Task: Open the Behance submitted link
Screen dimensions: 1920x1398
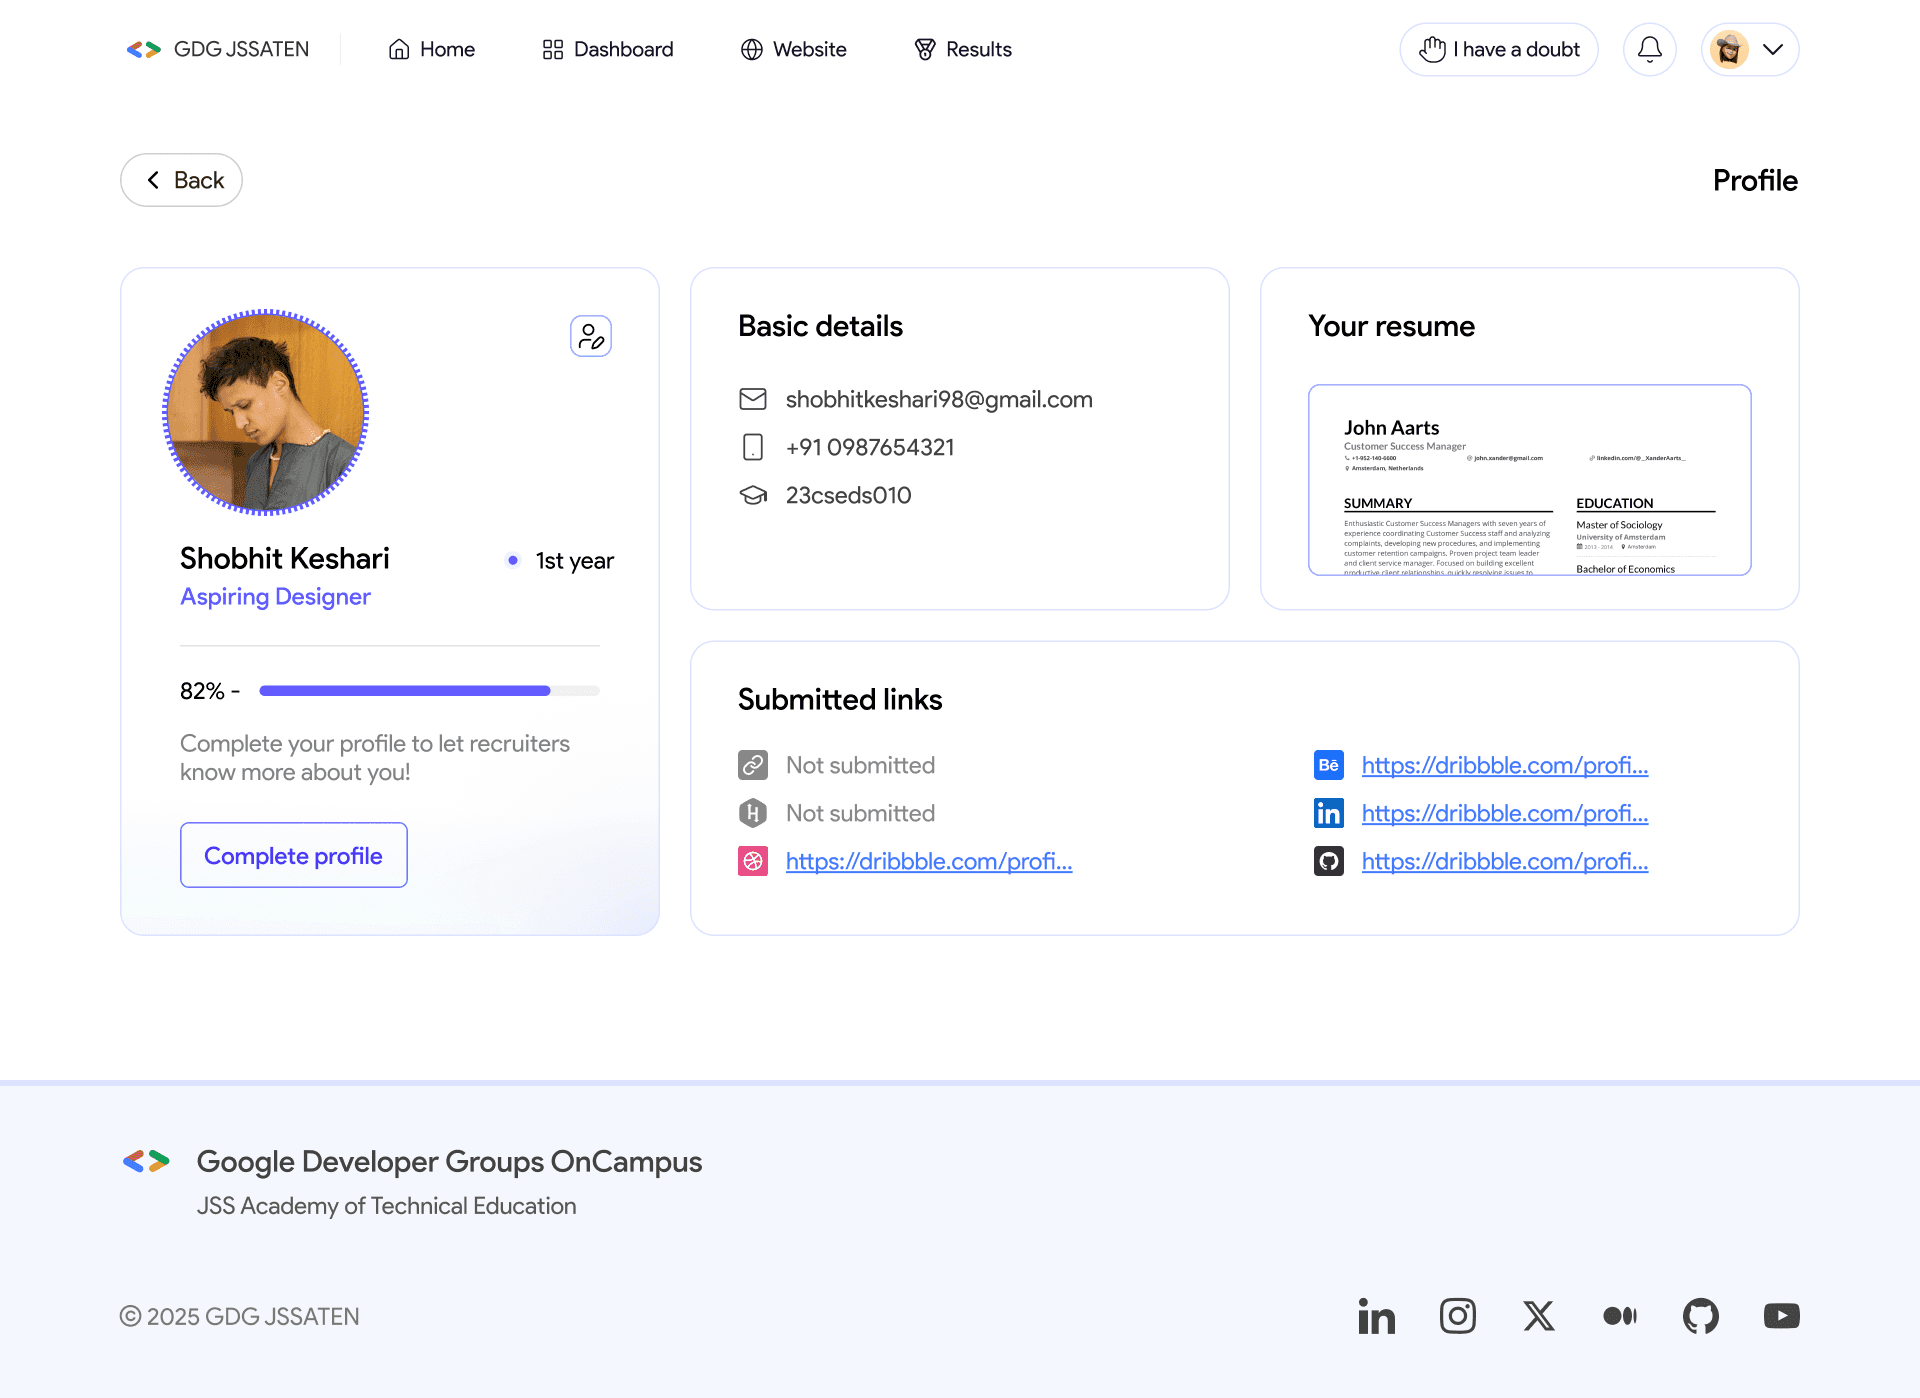Action: (1504, 765)
